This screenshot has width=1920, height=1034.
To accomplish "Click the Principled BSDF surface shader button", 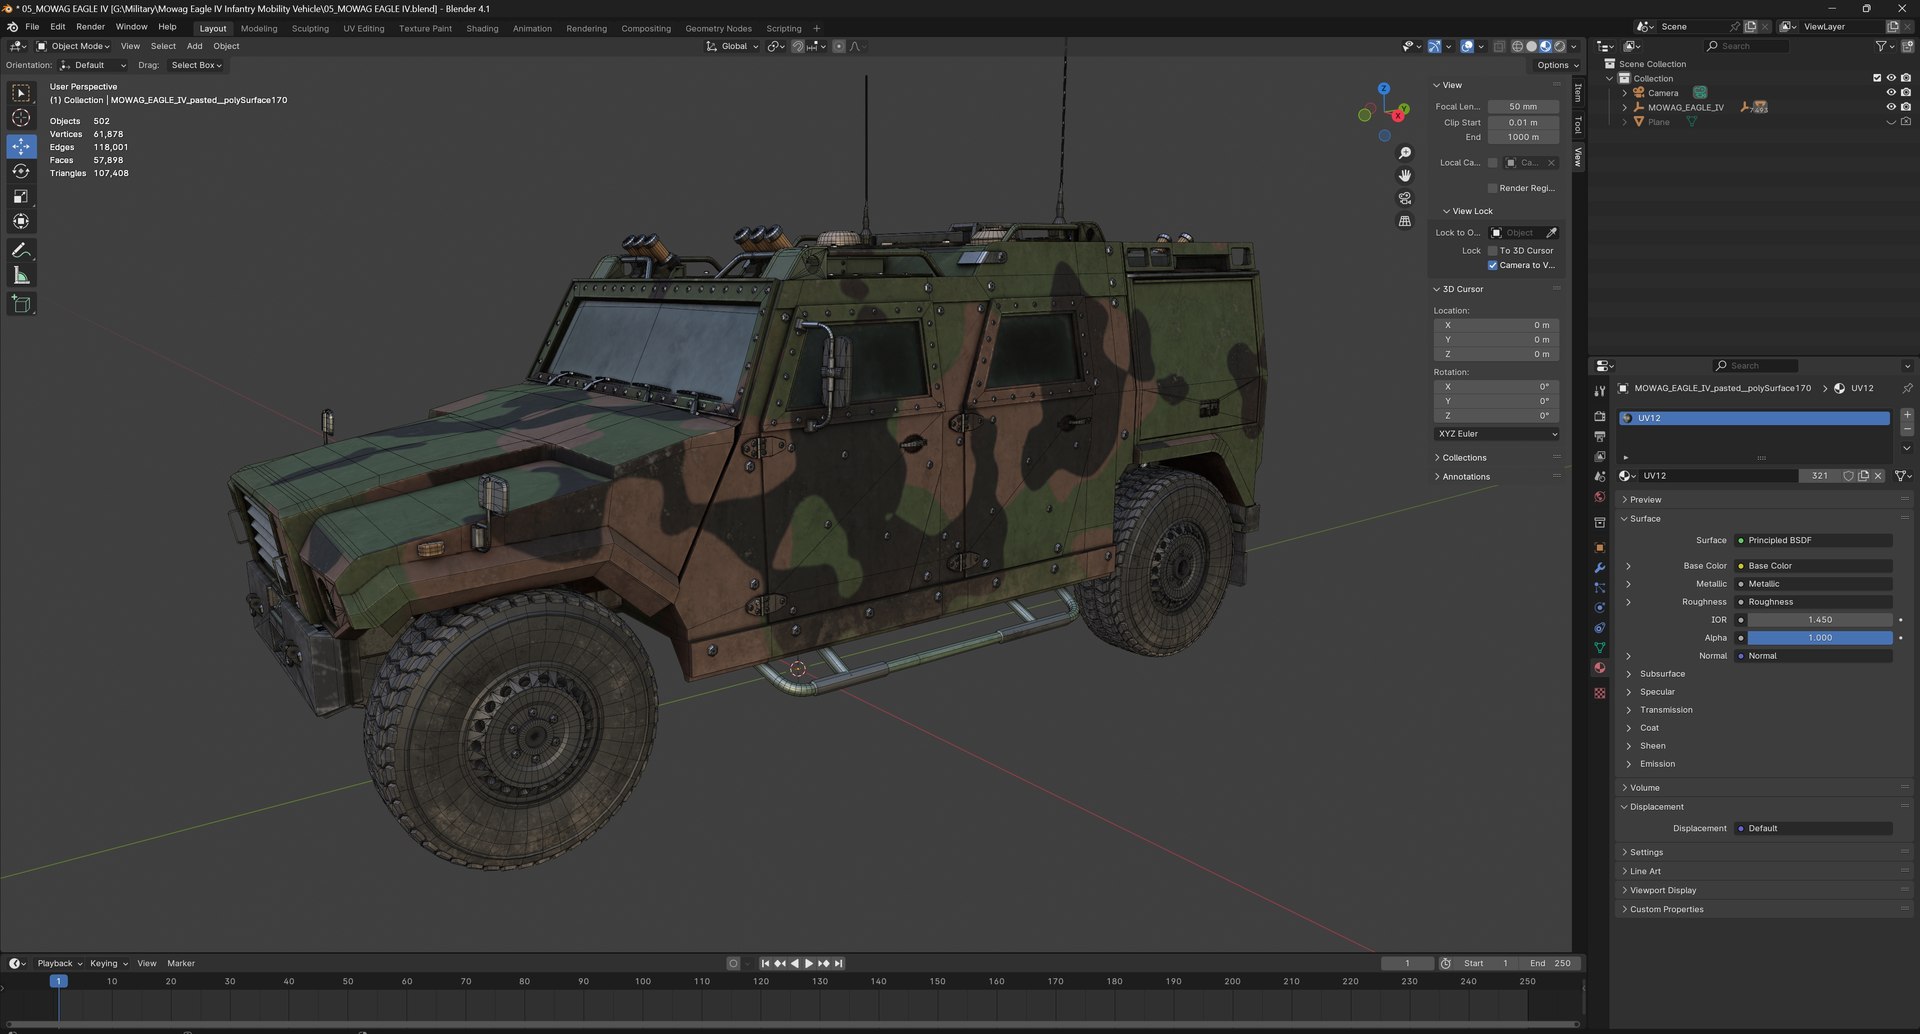I will point(1813,540).
